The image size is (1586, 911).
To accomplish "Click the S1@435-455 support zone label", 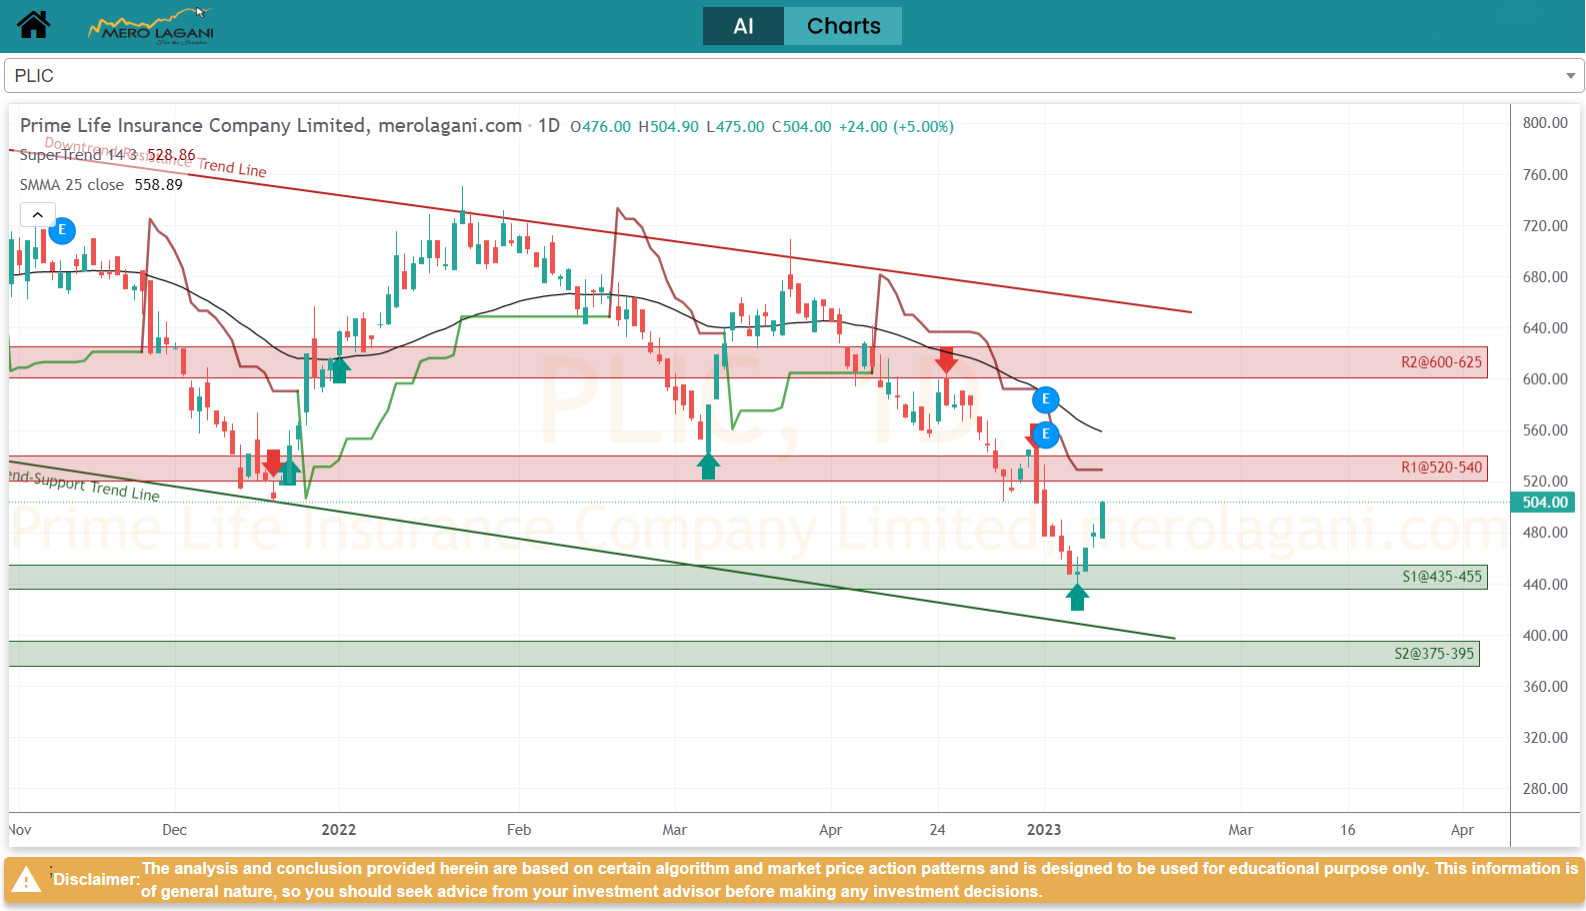I will coord(1441,577).
